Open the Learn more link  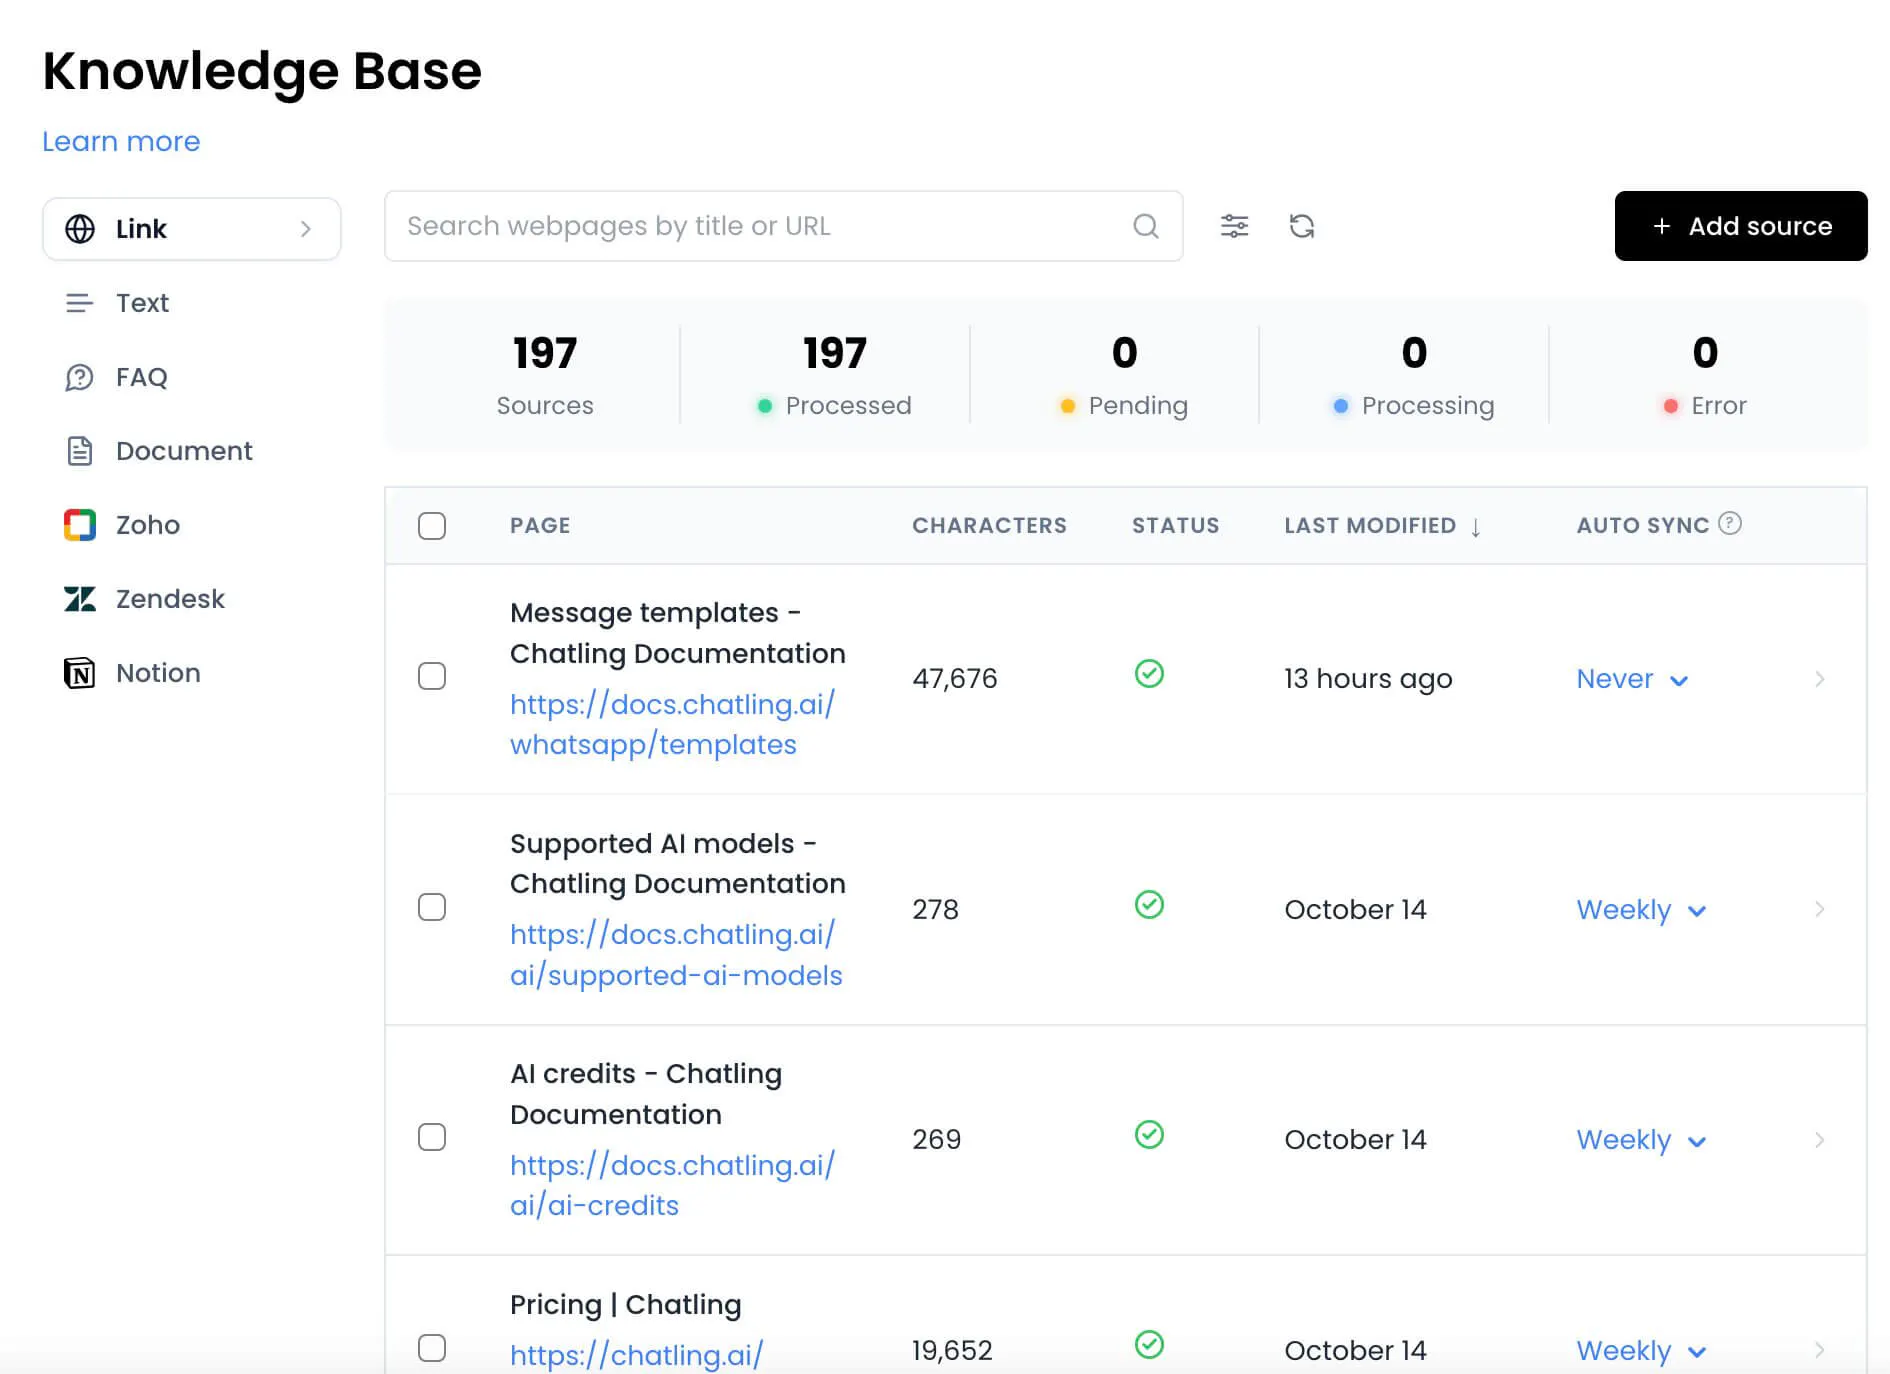click(121, 142)
